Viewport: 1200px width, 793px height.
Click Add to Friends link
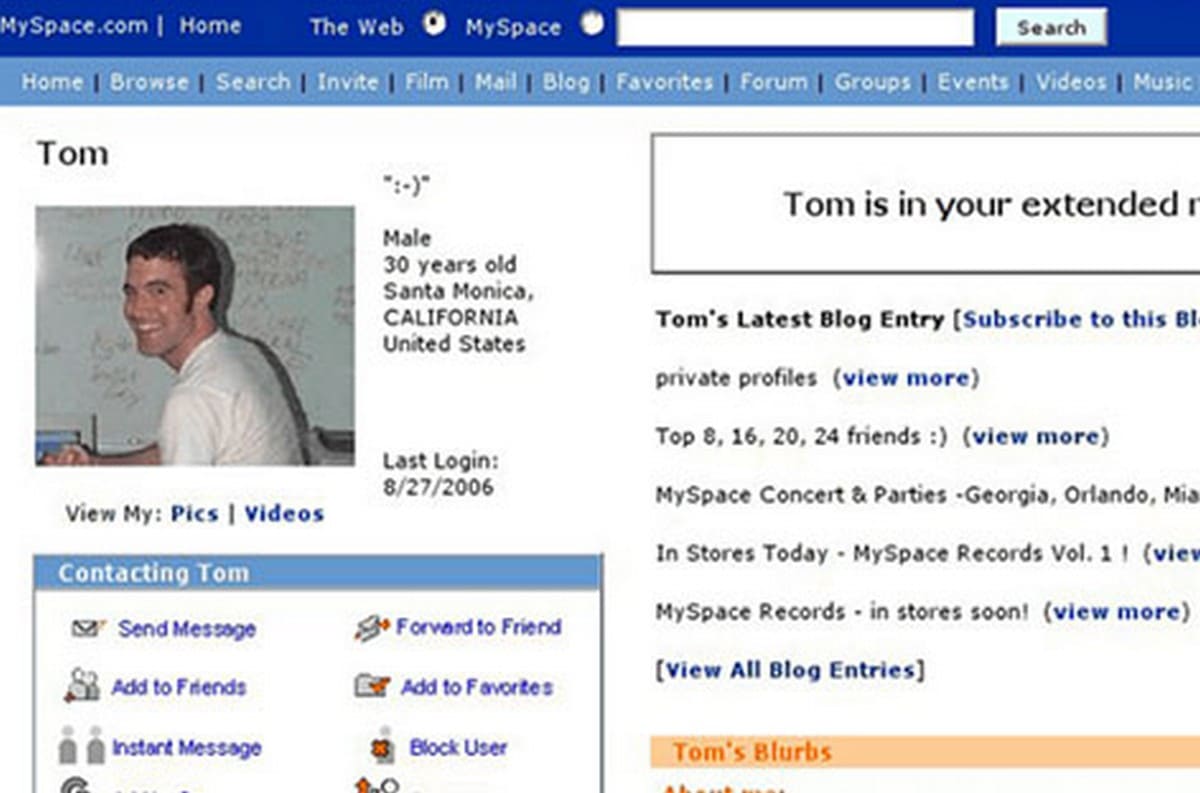pos(179,687)
